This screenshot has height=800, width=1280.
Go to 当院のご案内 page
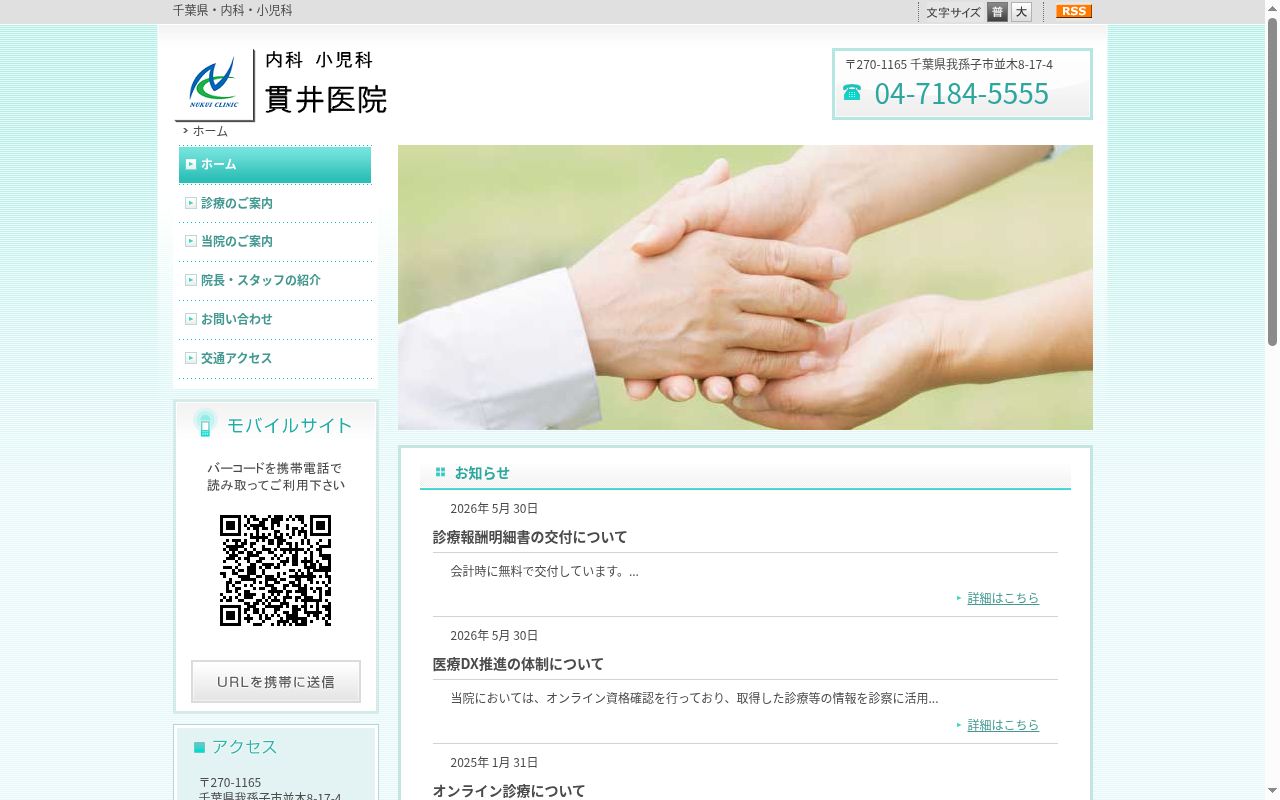275,241
